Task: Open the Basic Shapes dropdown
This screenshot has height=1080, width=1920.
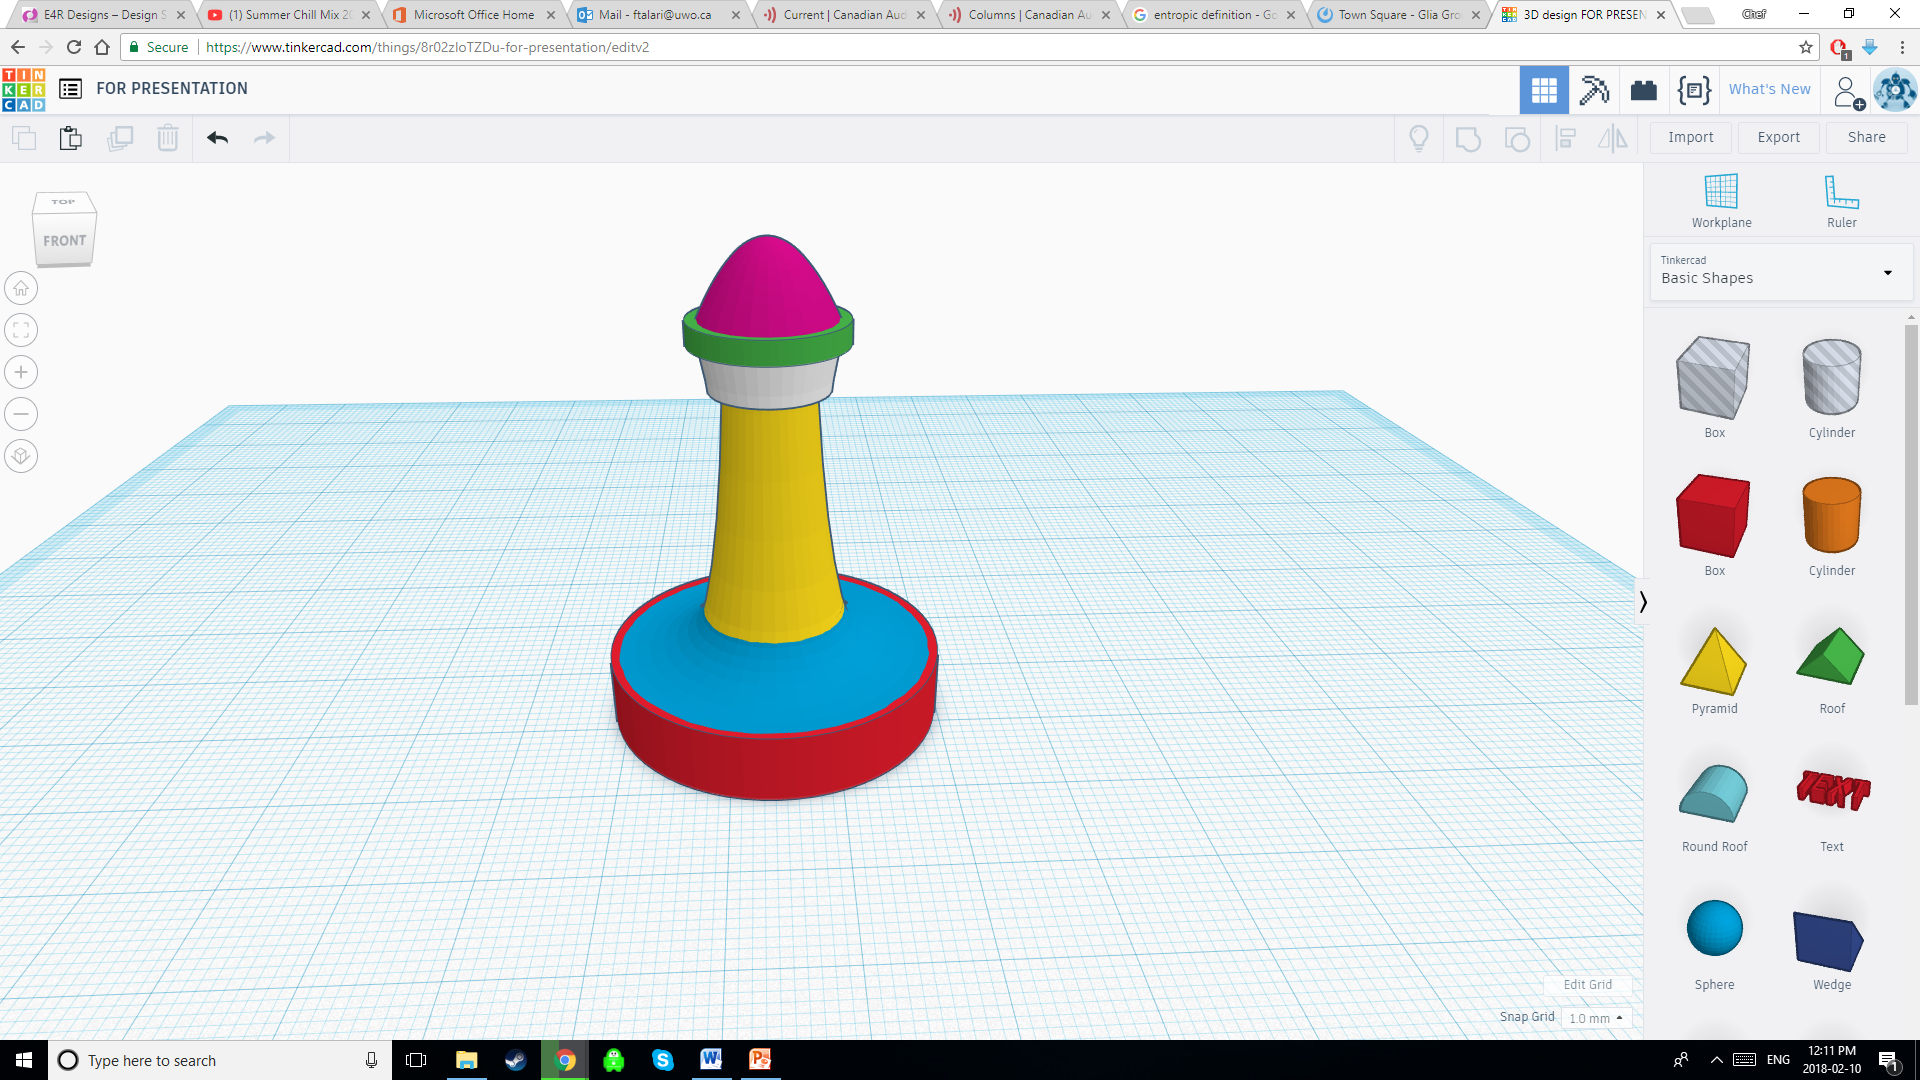Action: 1780,271
